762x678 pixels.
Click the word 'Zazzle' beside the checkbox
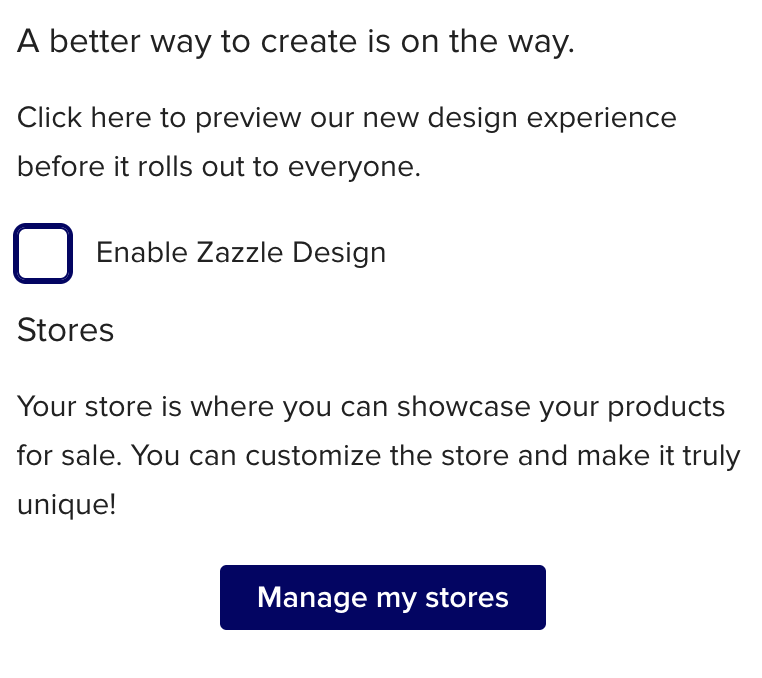pos(240,253)
